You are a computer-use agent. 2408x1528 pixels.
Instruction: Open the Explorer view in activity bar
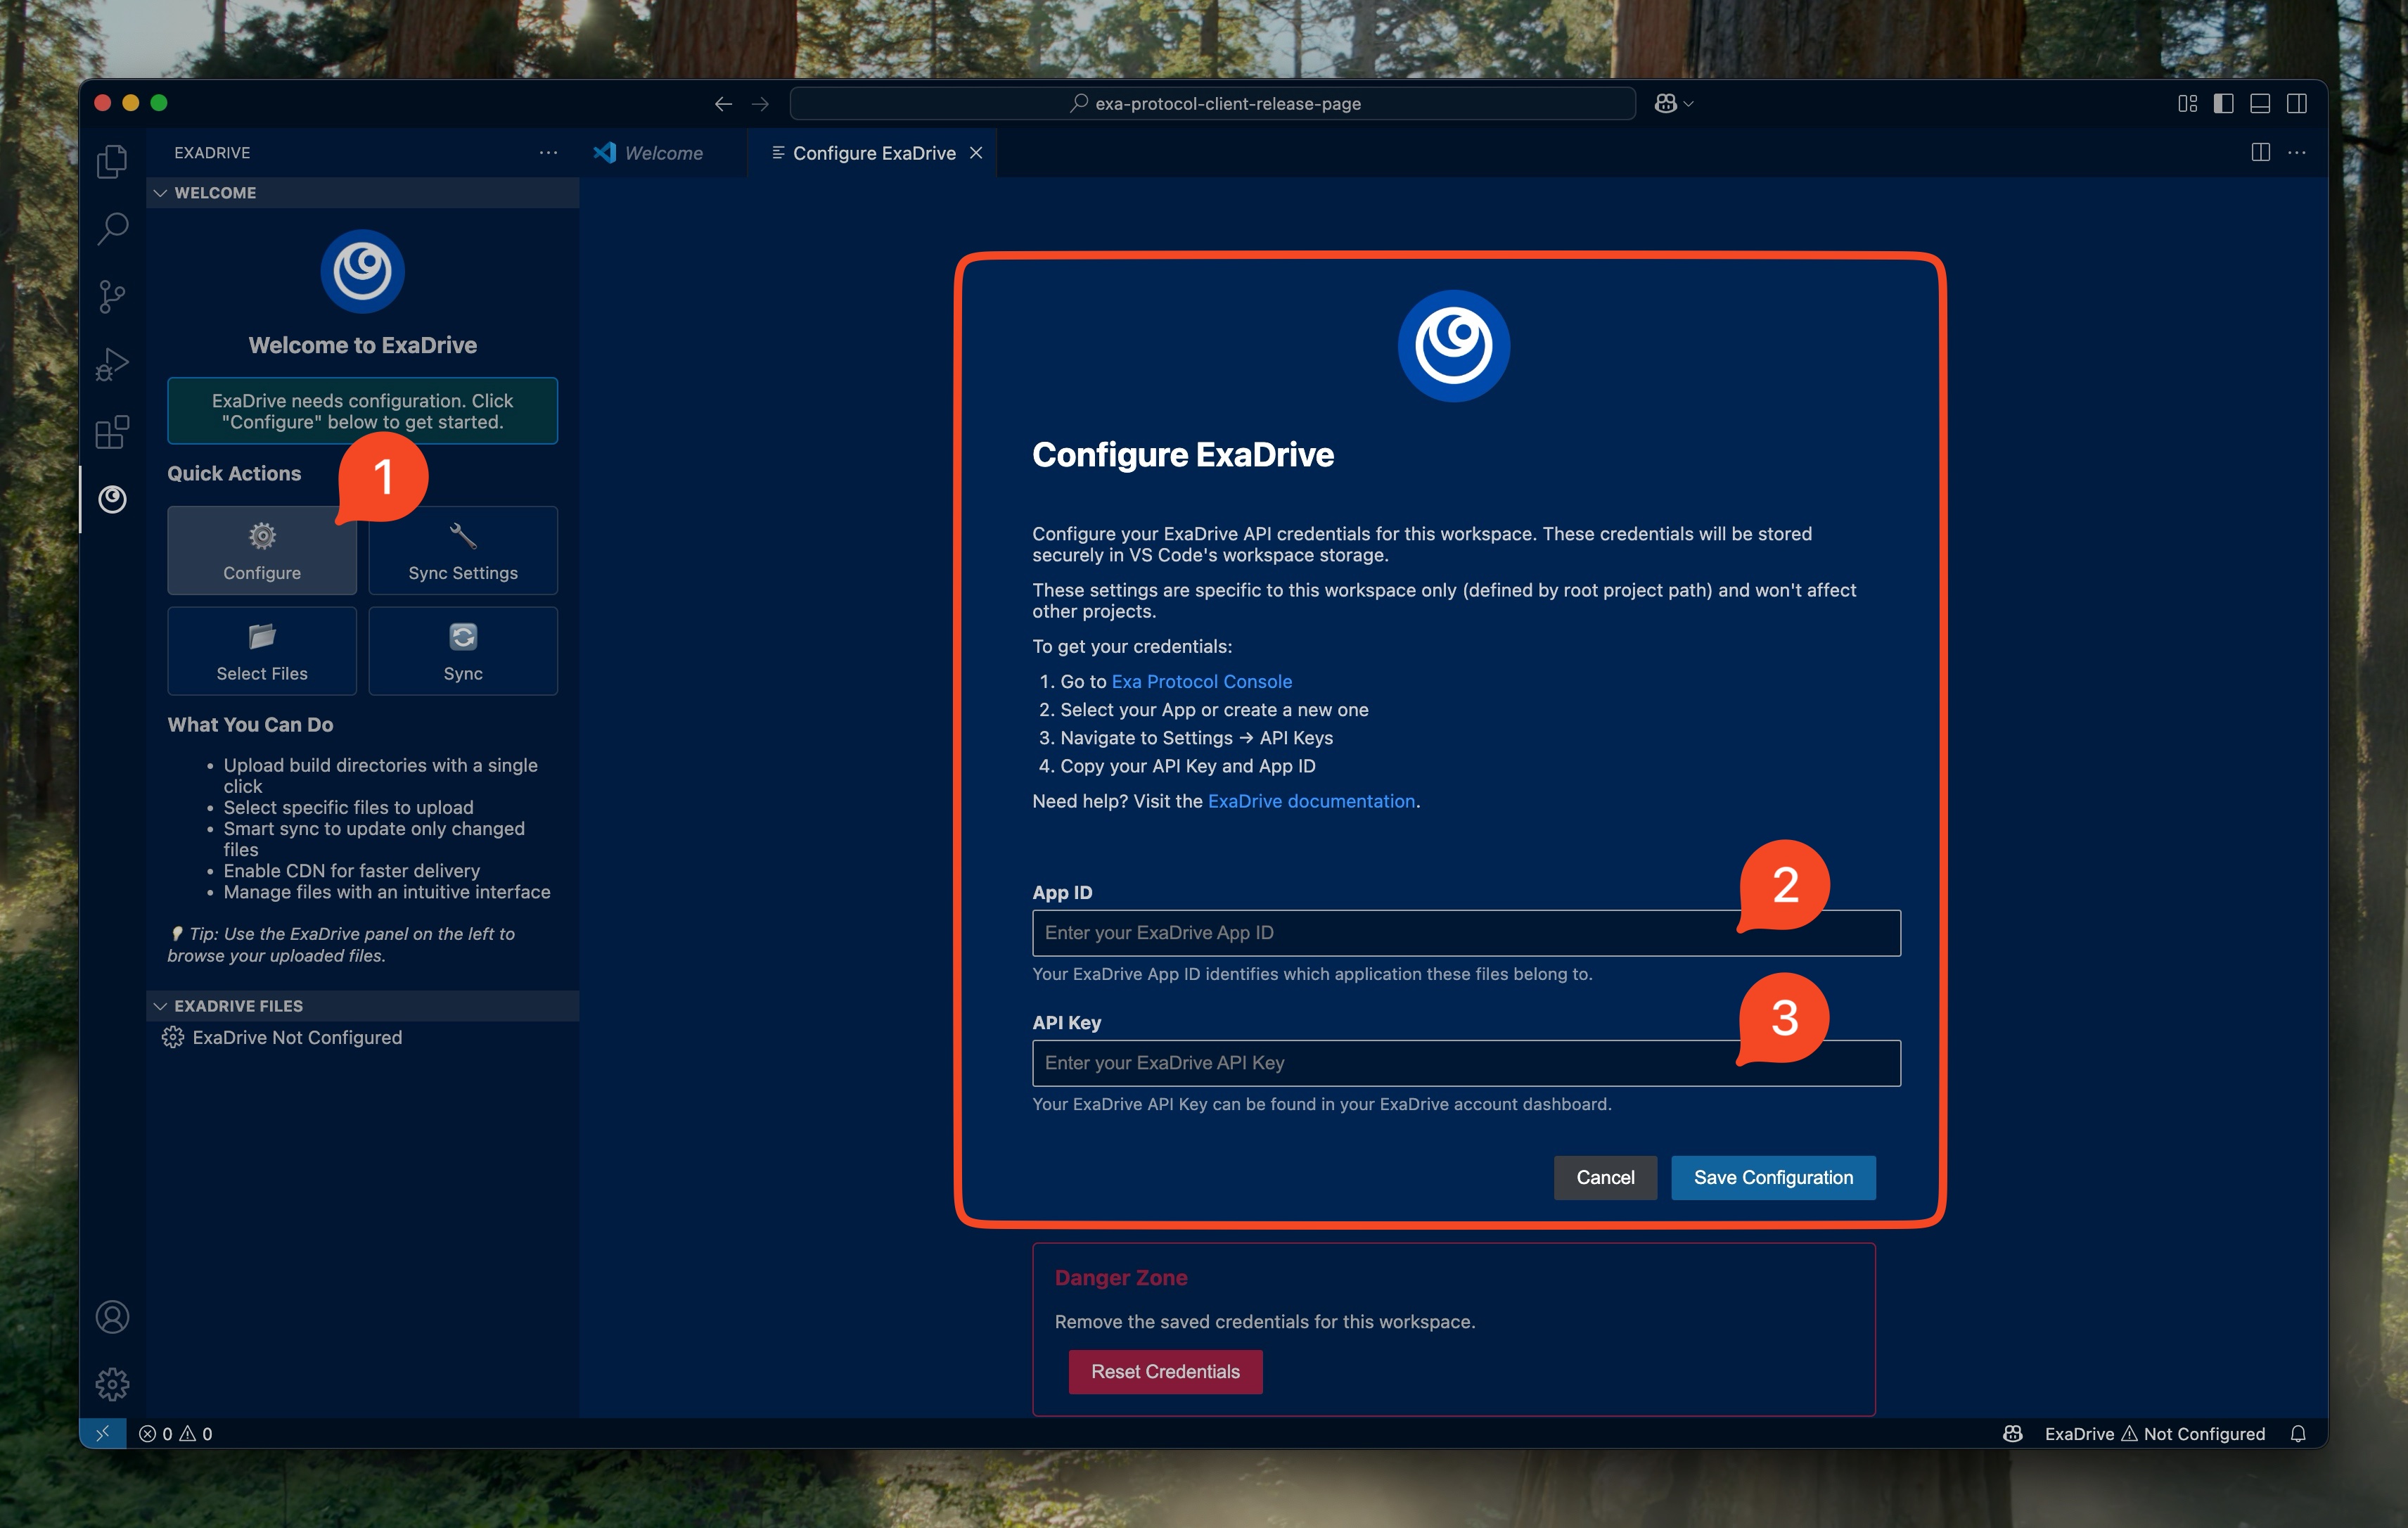tap(112, 161)
